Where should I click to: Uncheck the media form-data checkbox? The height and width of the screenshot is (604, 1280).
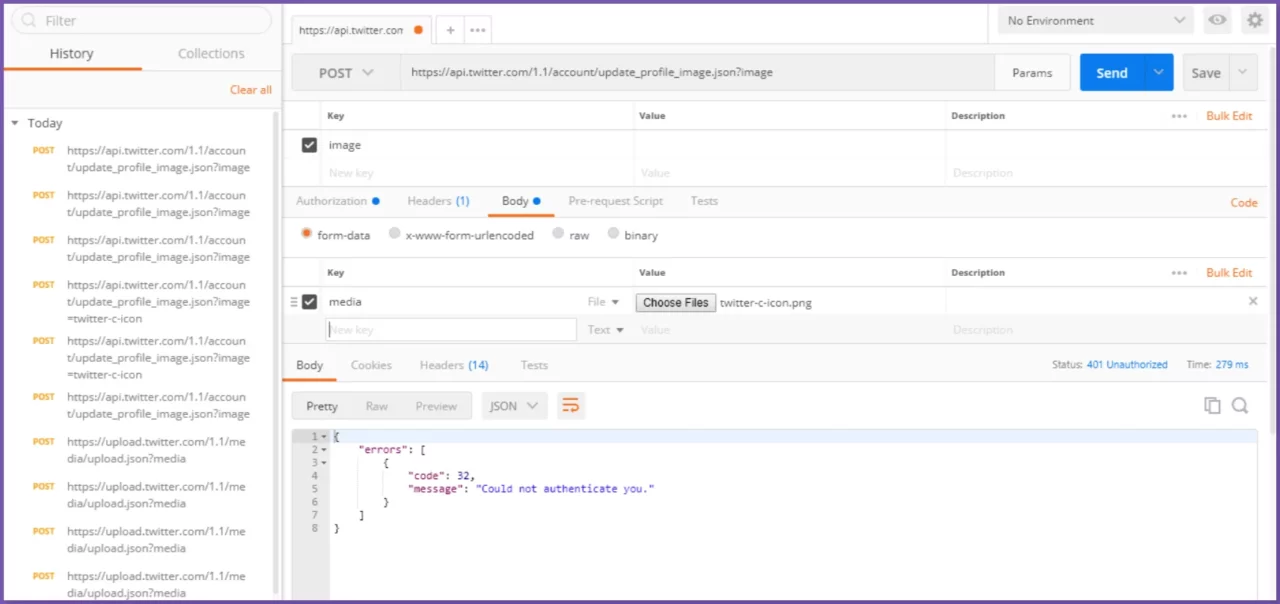[310, 302]
